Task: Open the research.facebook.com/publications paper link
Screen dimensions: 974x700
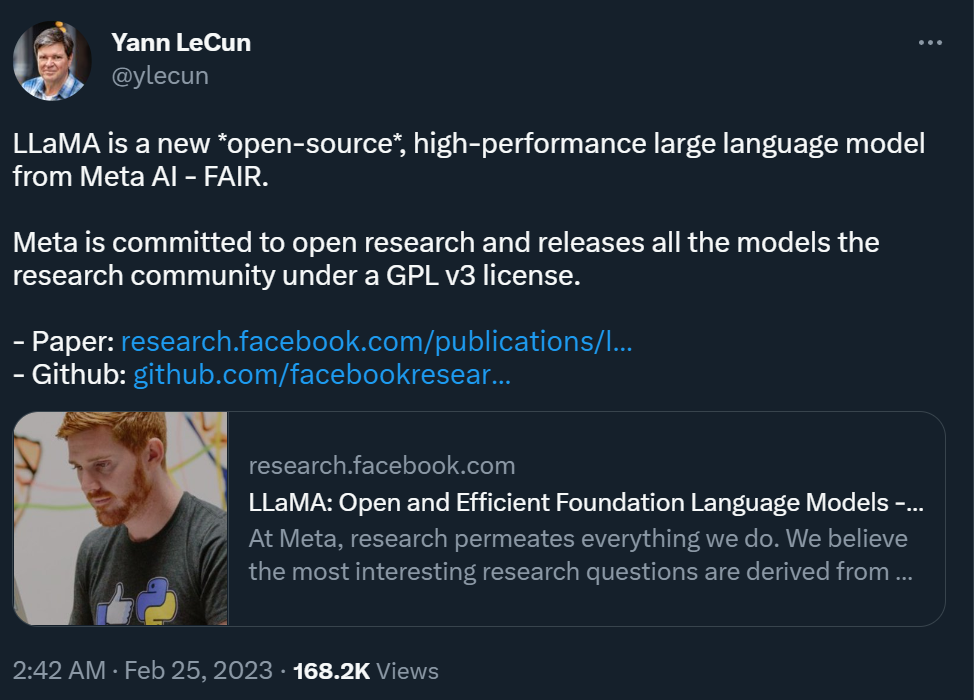Action: [x=376, y=341]
